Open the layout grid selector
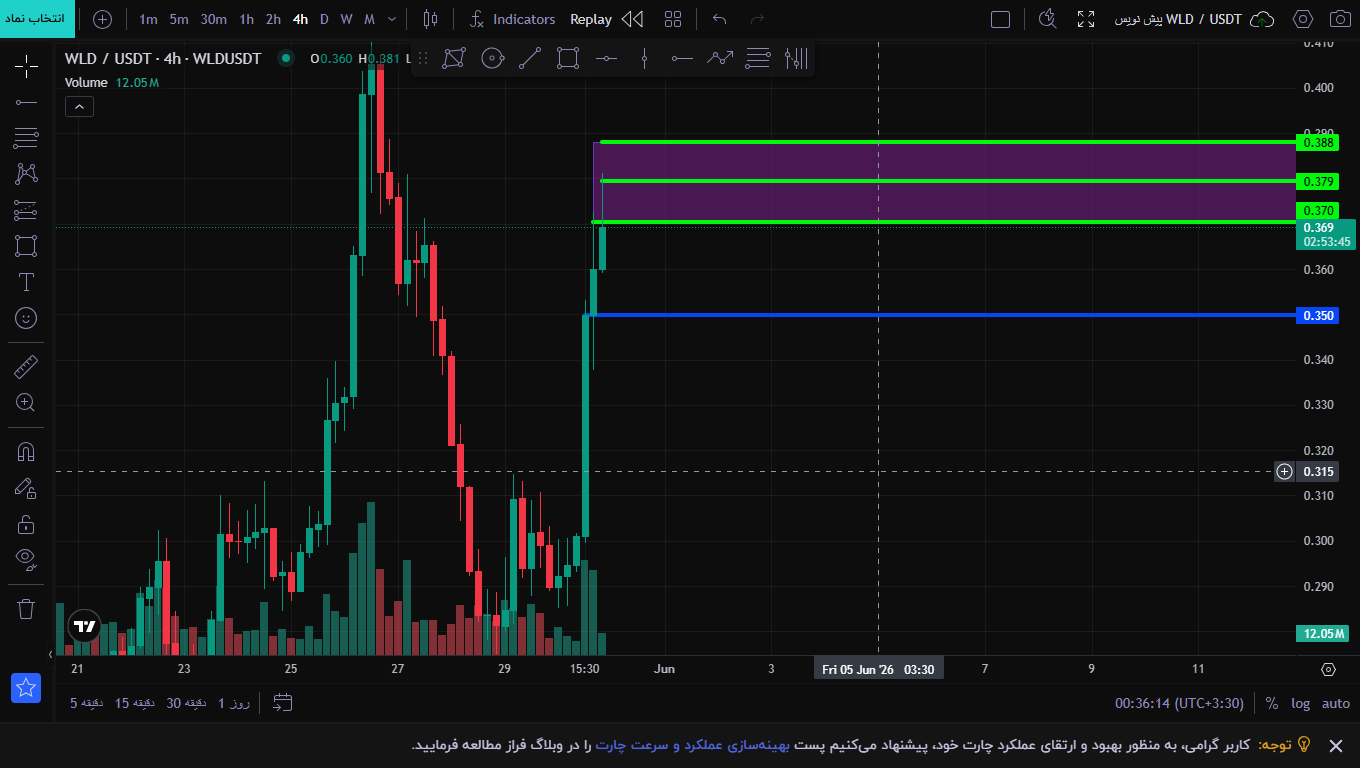 click(x=673, y=19)
